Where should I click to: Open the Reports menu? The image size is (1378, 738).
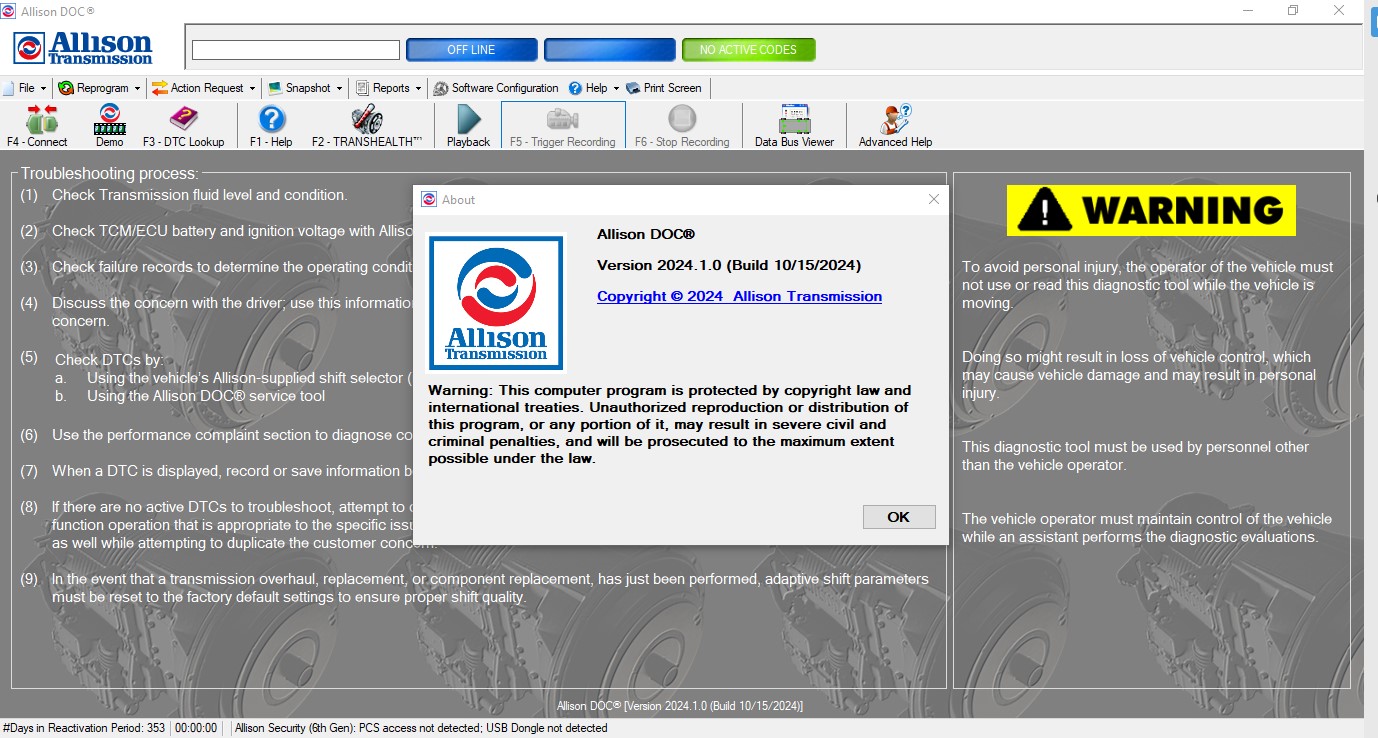pyautogui.click(x=388, y=88)
